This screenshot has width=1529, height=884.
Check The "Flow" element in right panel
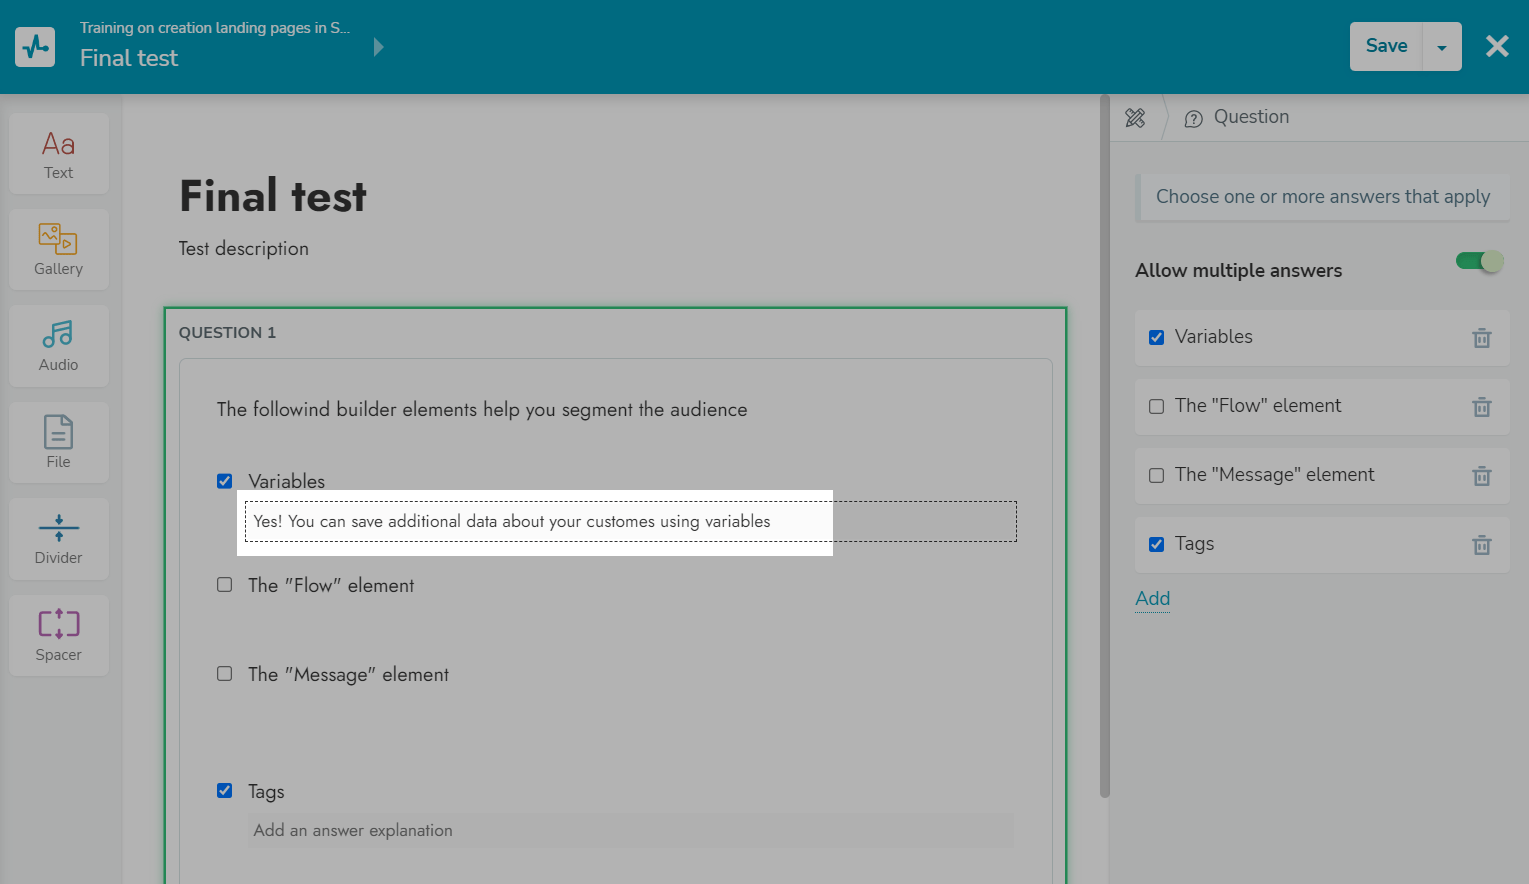(1157, 406)
